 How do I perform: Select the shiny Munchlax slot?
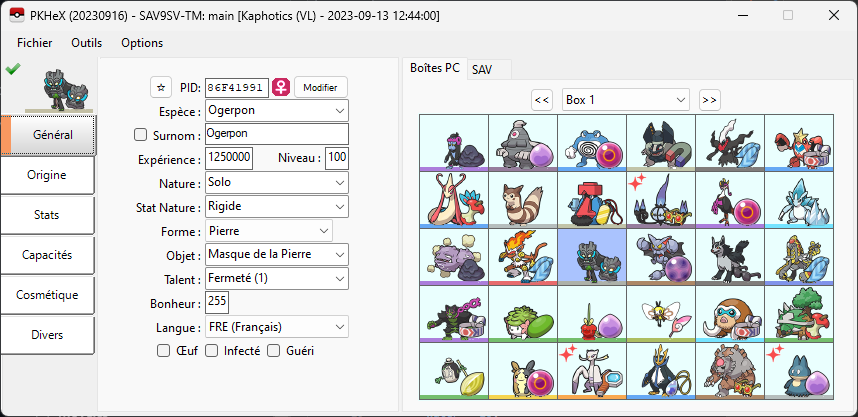coord(799,370)
